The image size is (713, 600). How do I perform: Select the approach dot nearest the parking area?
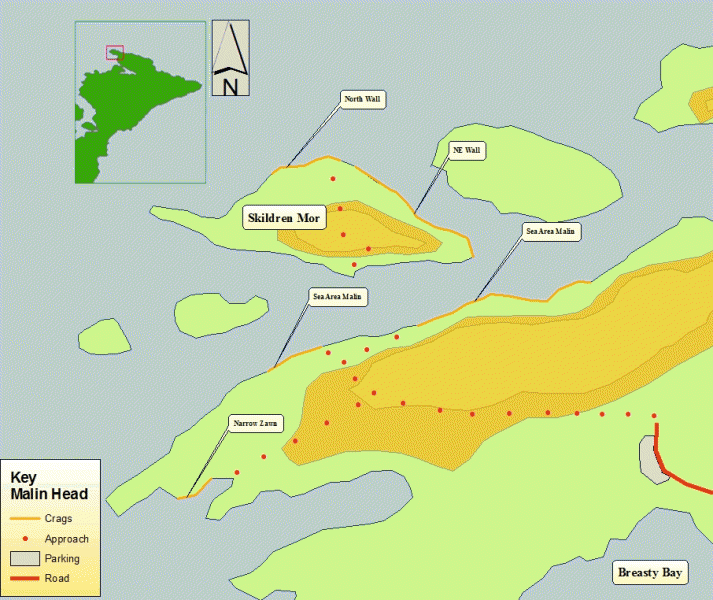tap(654, 415)
